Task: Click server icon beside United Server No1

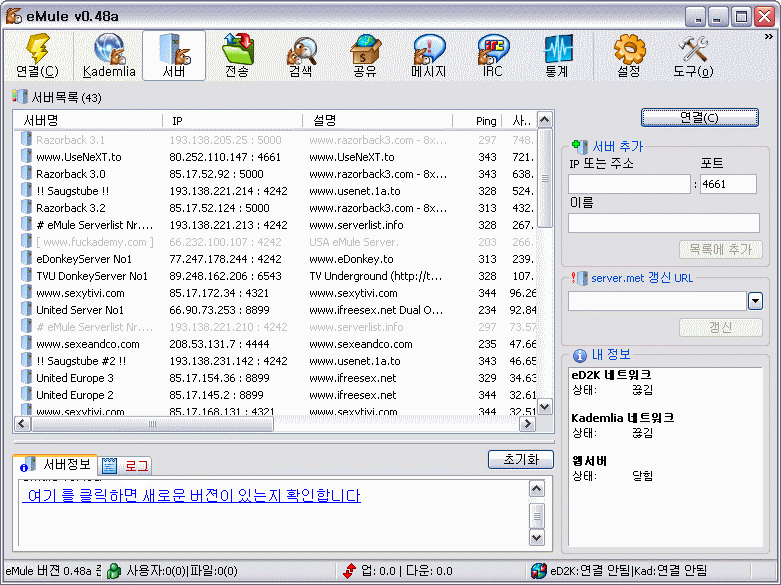Action: pos(26,309)
